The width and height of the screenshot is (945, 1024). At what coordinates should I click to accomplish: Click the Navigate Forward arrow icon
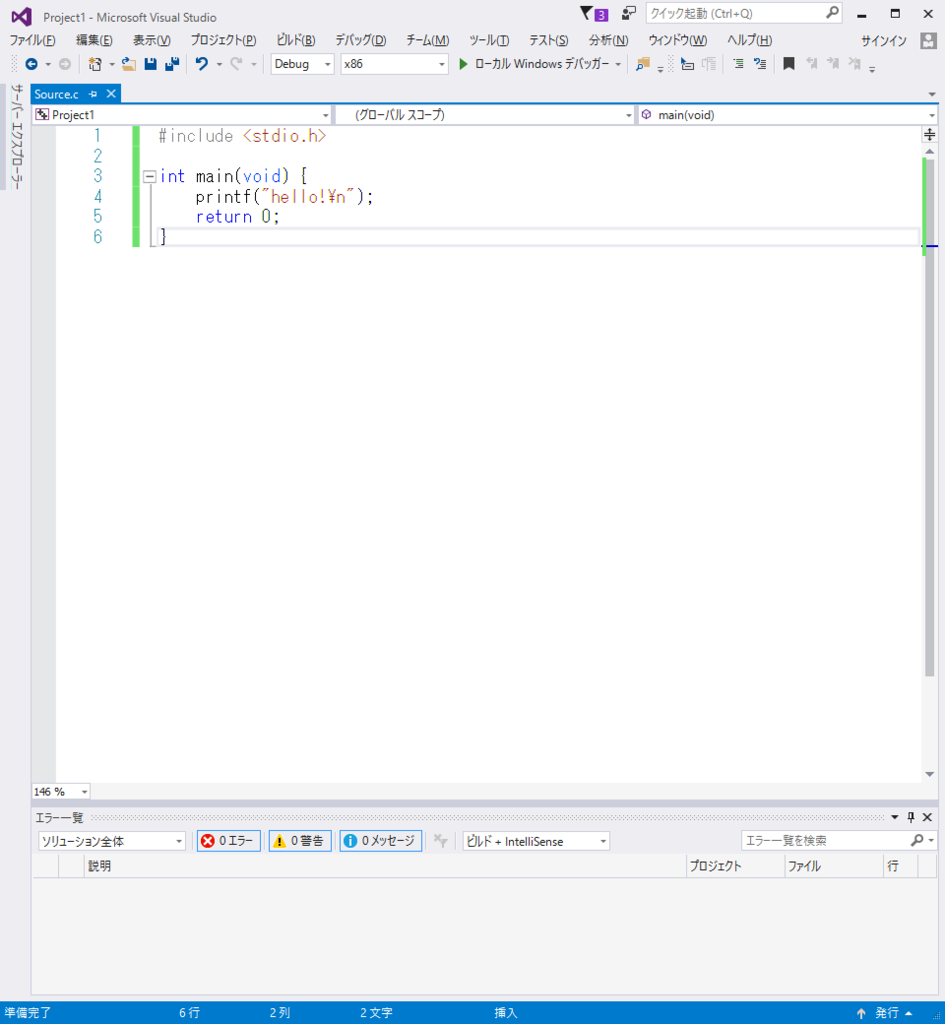tap(65, 64)
